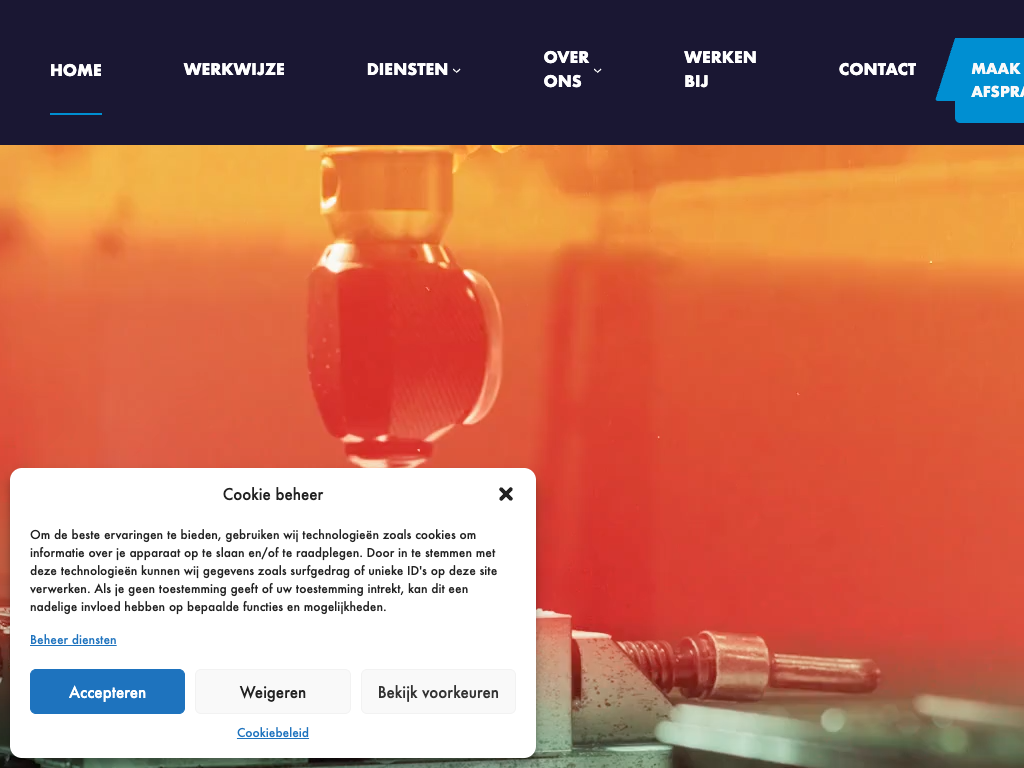Refuse cookies with Weigeren button
Screen dimensions: 1024x768
(272, 692)
